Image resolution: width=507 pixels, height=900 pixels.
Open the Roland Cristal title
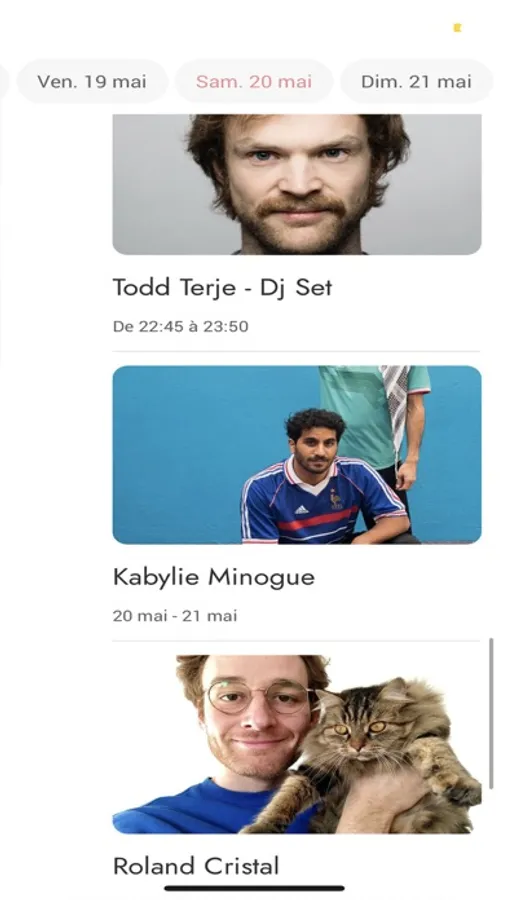pos(196,866)
